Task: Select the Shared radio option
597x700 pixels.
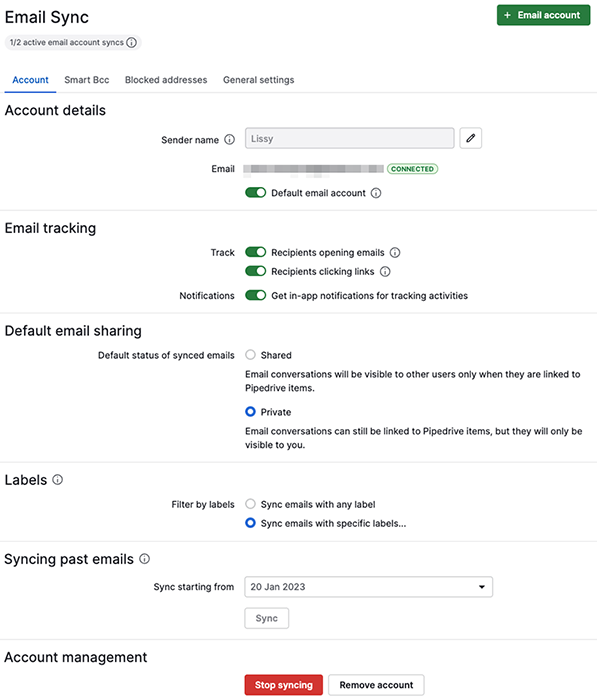Action: [250, 355]
